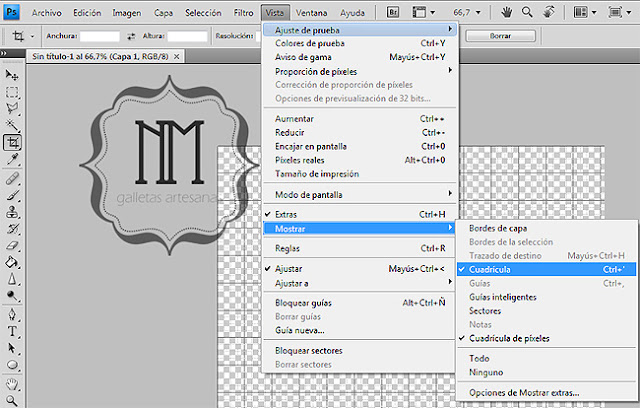Click the Rotate View icon in application bar
Viewport: 640px width, 408px height.
pos(549,12)
